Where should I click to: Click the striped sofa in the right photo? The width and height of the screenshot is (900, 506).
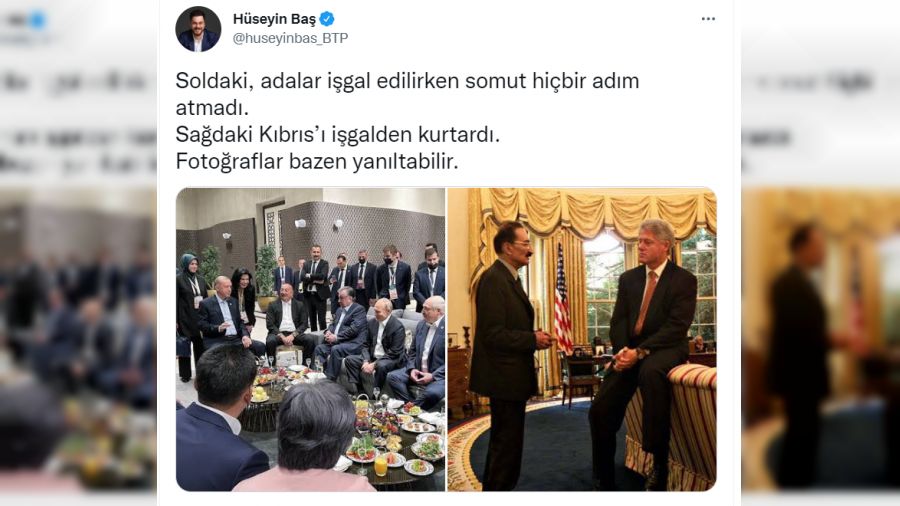tap(672, 425)
